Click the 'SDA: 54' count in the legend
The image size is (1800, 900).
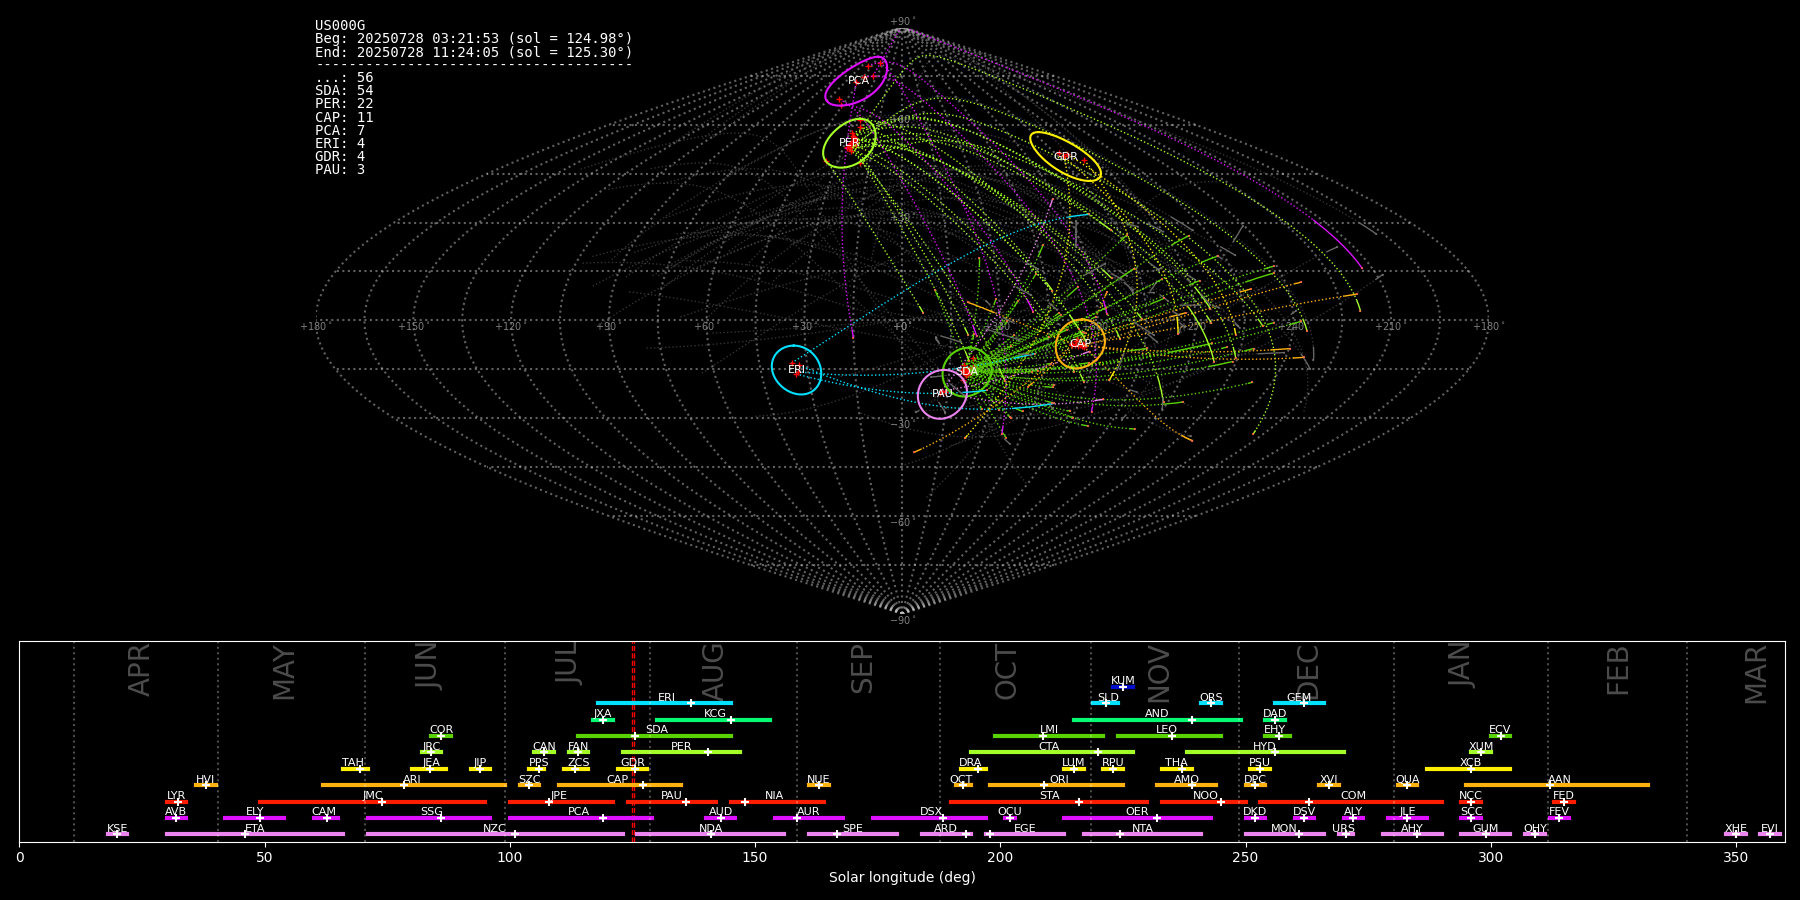tap(344, 91)
